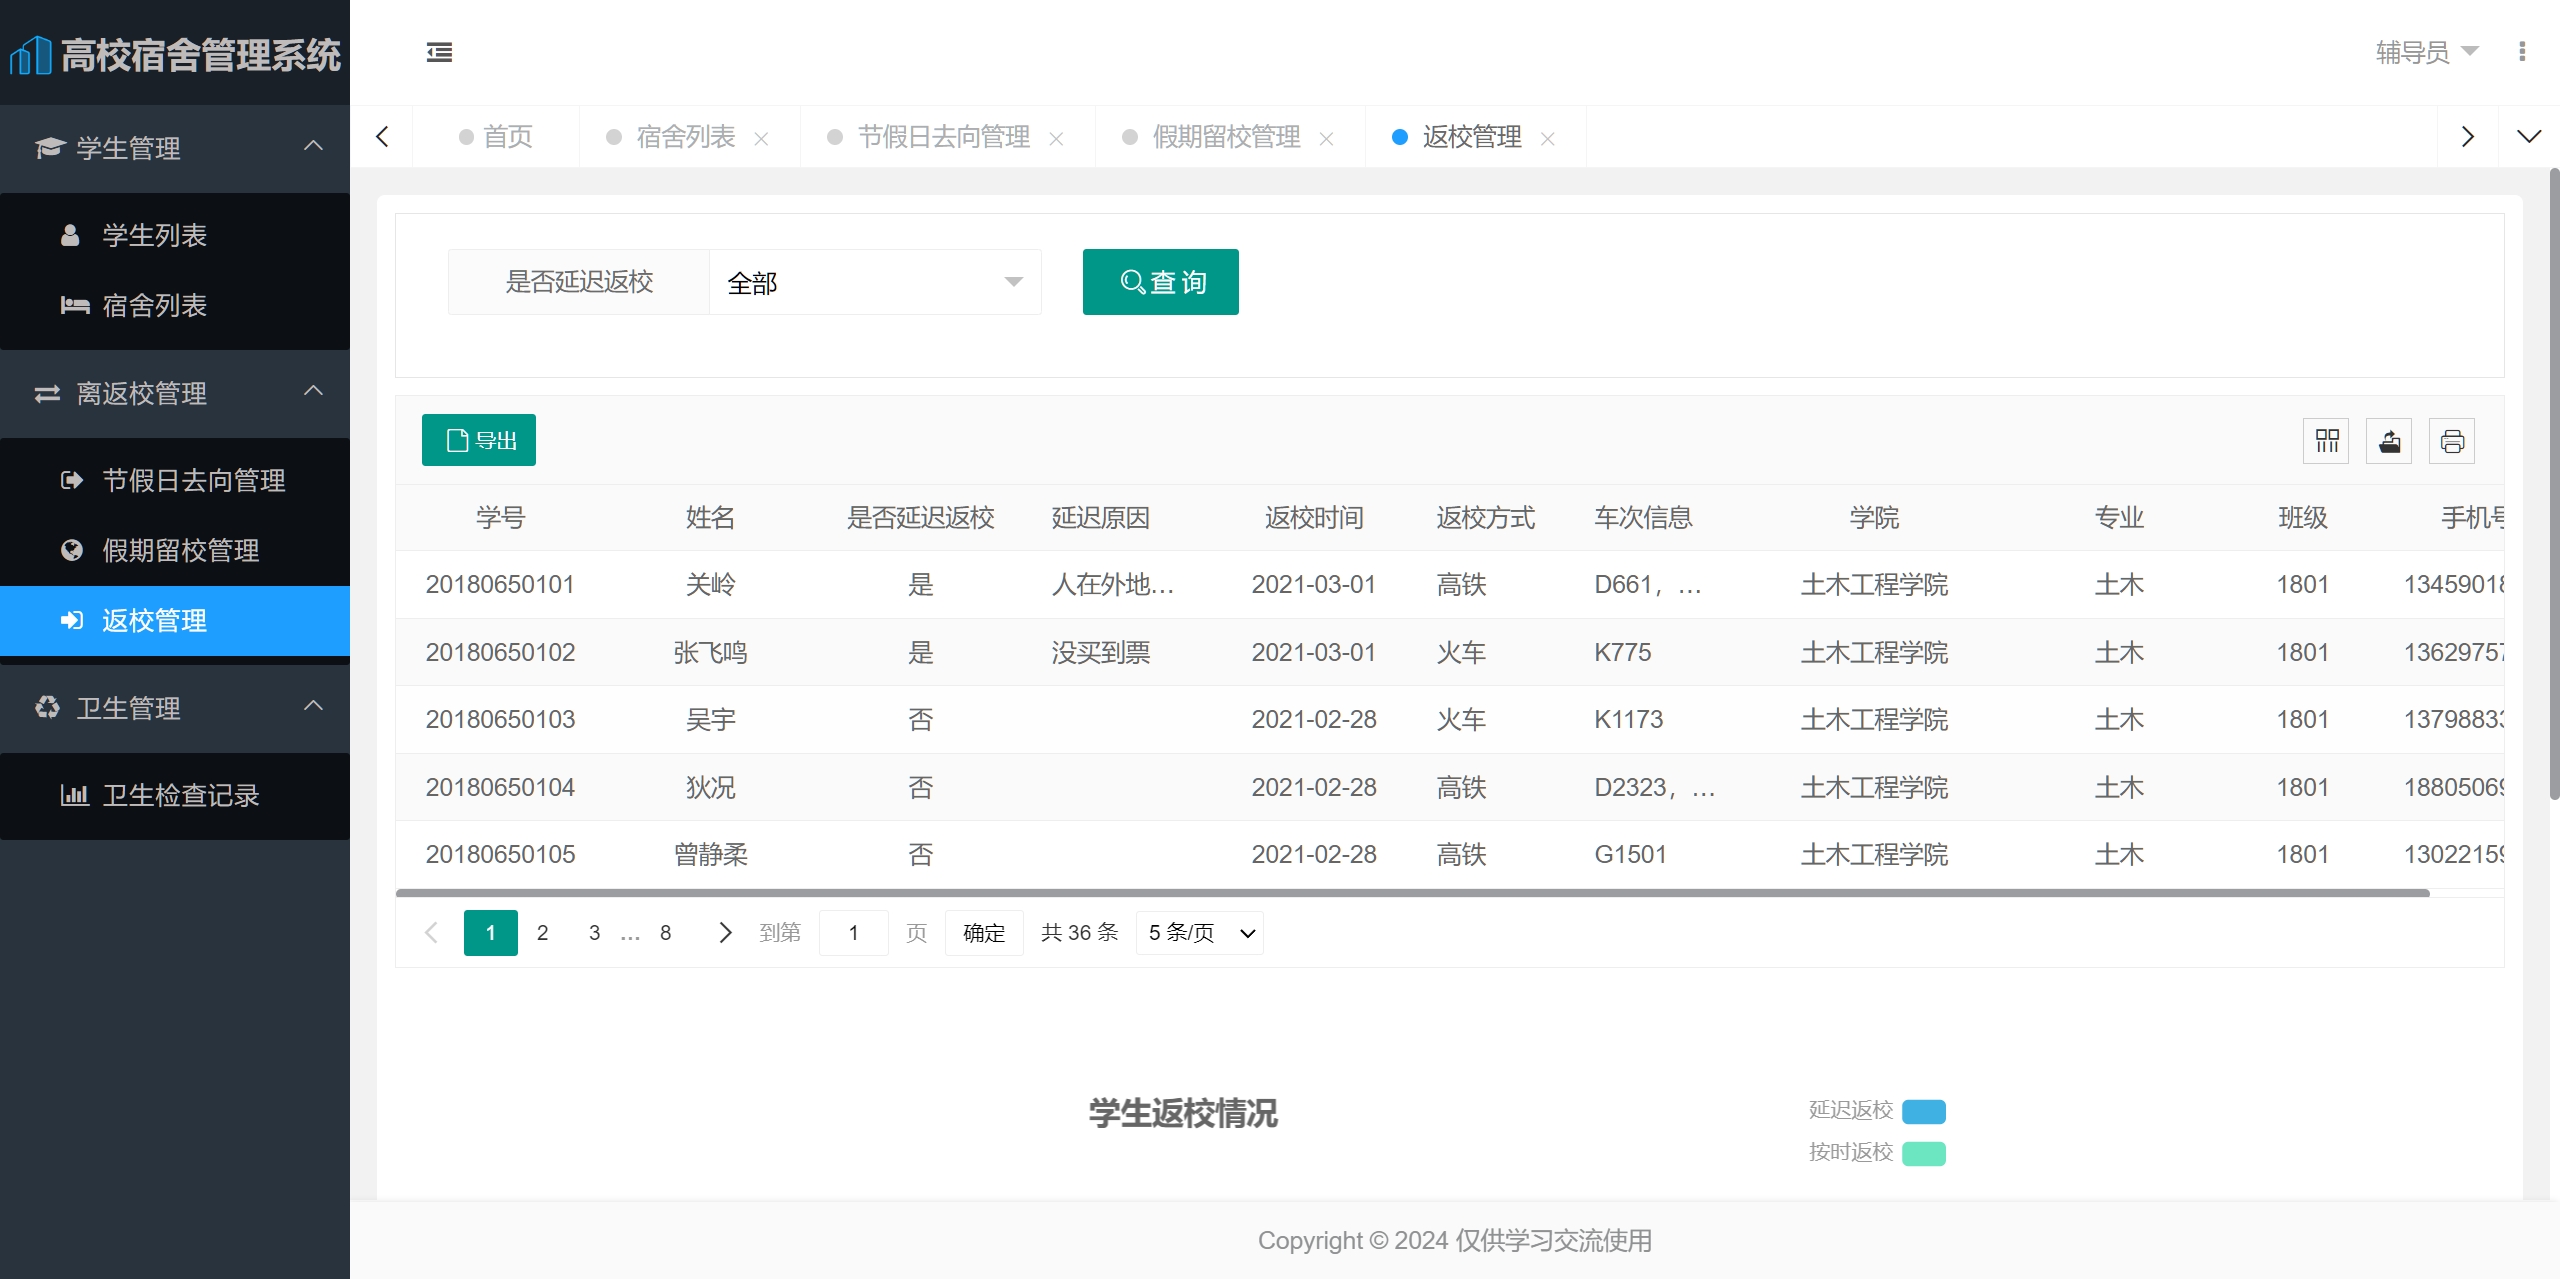2560x1279 pixels.
Task: Go to page 2
Action: pos(542,933)
